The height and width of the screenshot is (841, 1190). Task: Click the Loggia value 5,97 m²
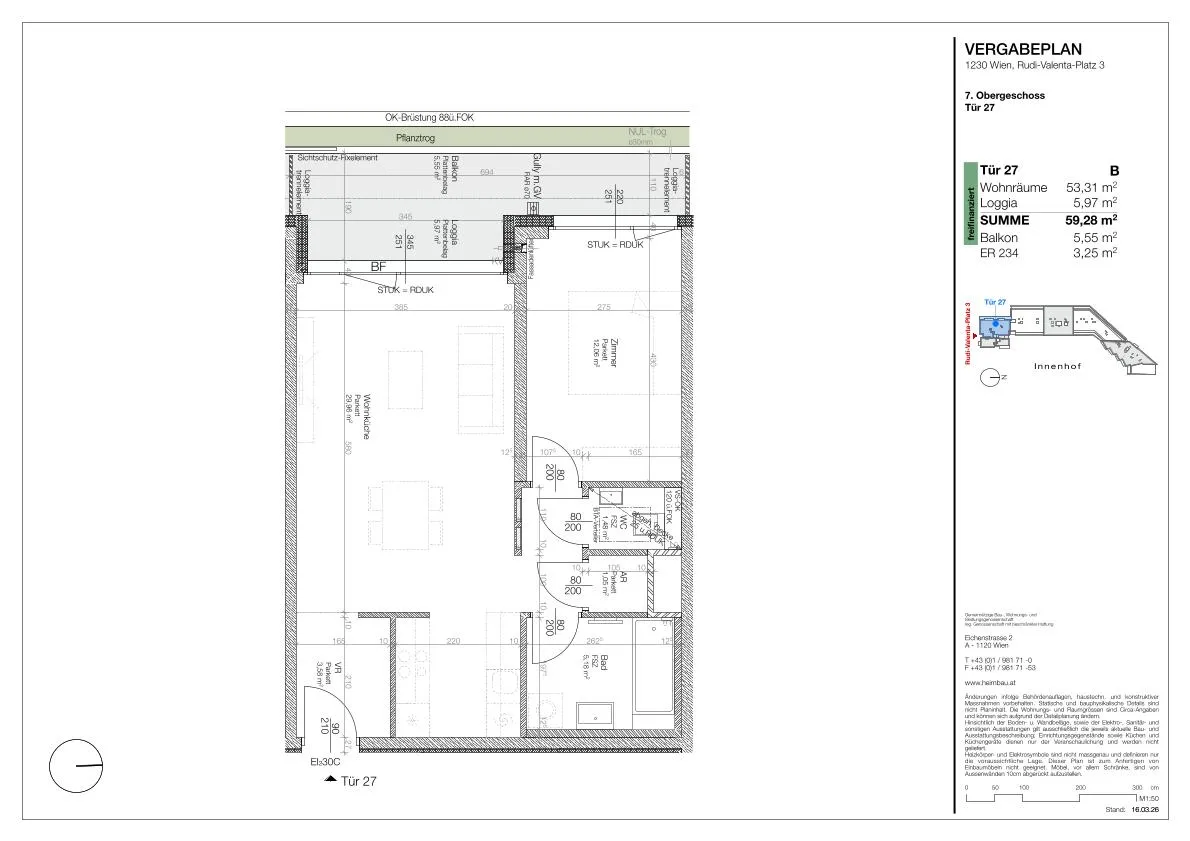click(x=1095, y=203)
